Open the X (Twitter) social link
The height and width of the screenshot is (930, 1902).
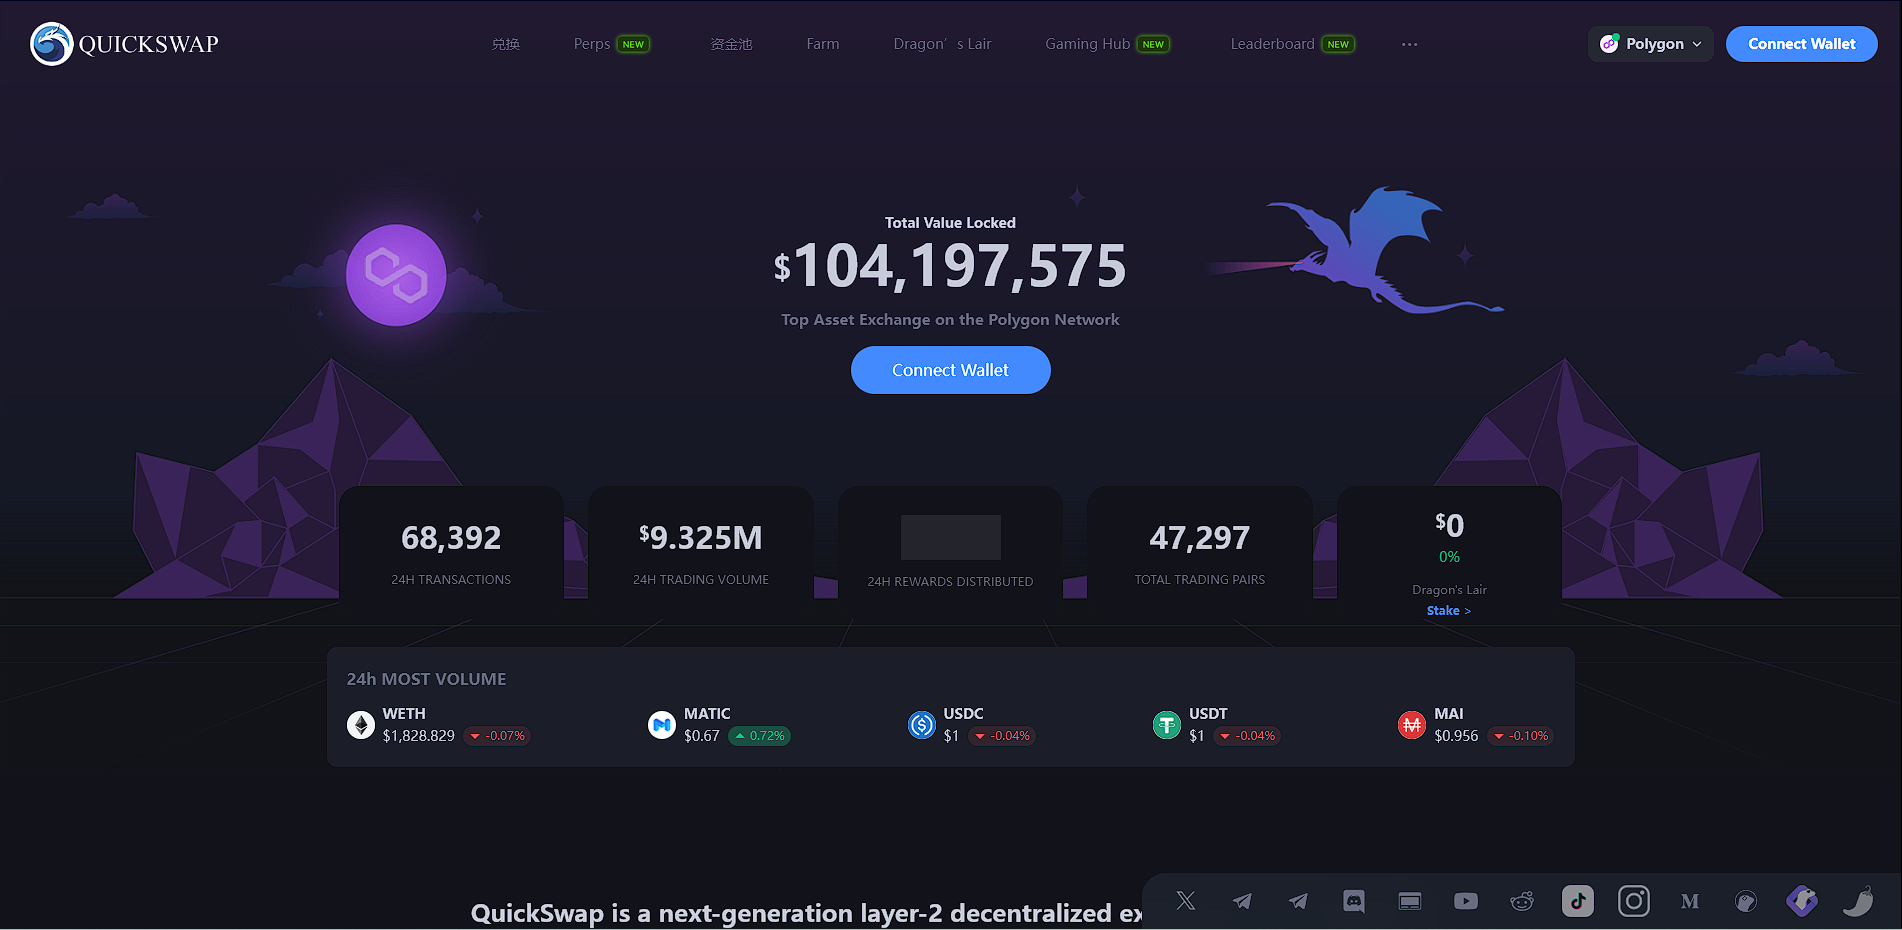1186,901
